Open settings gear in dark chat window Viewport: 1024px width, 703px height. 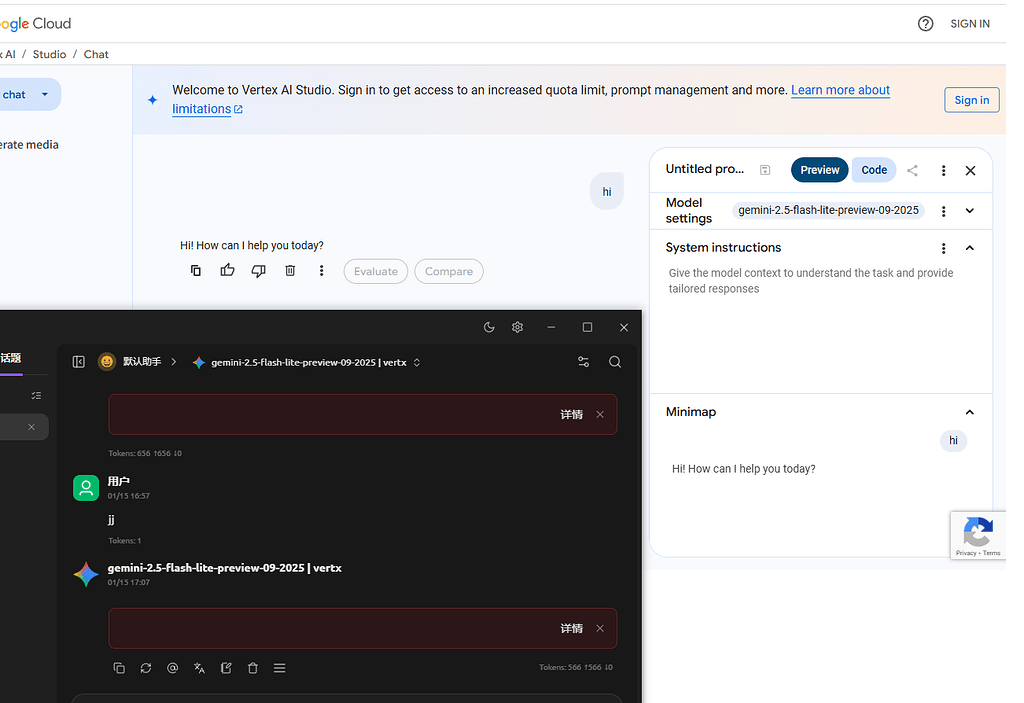click(518, 327)
